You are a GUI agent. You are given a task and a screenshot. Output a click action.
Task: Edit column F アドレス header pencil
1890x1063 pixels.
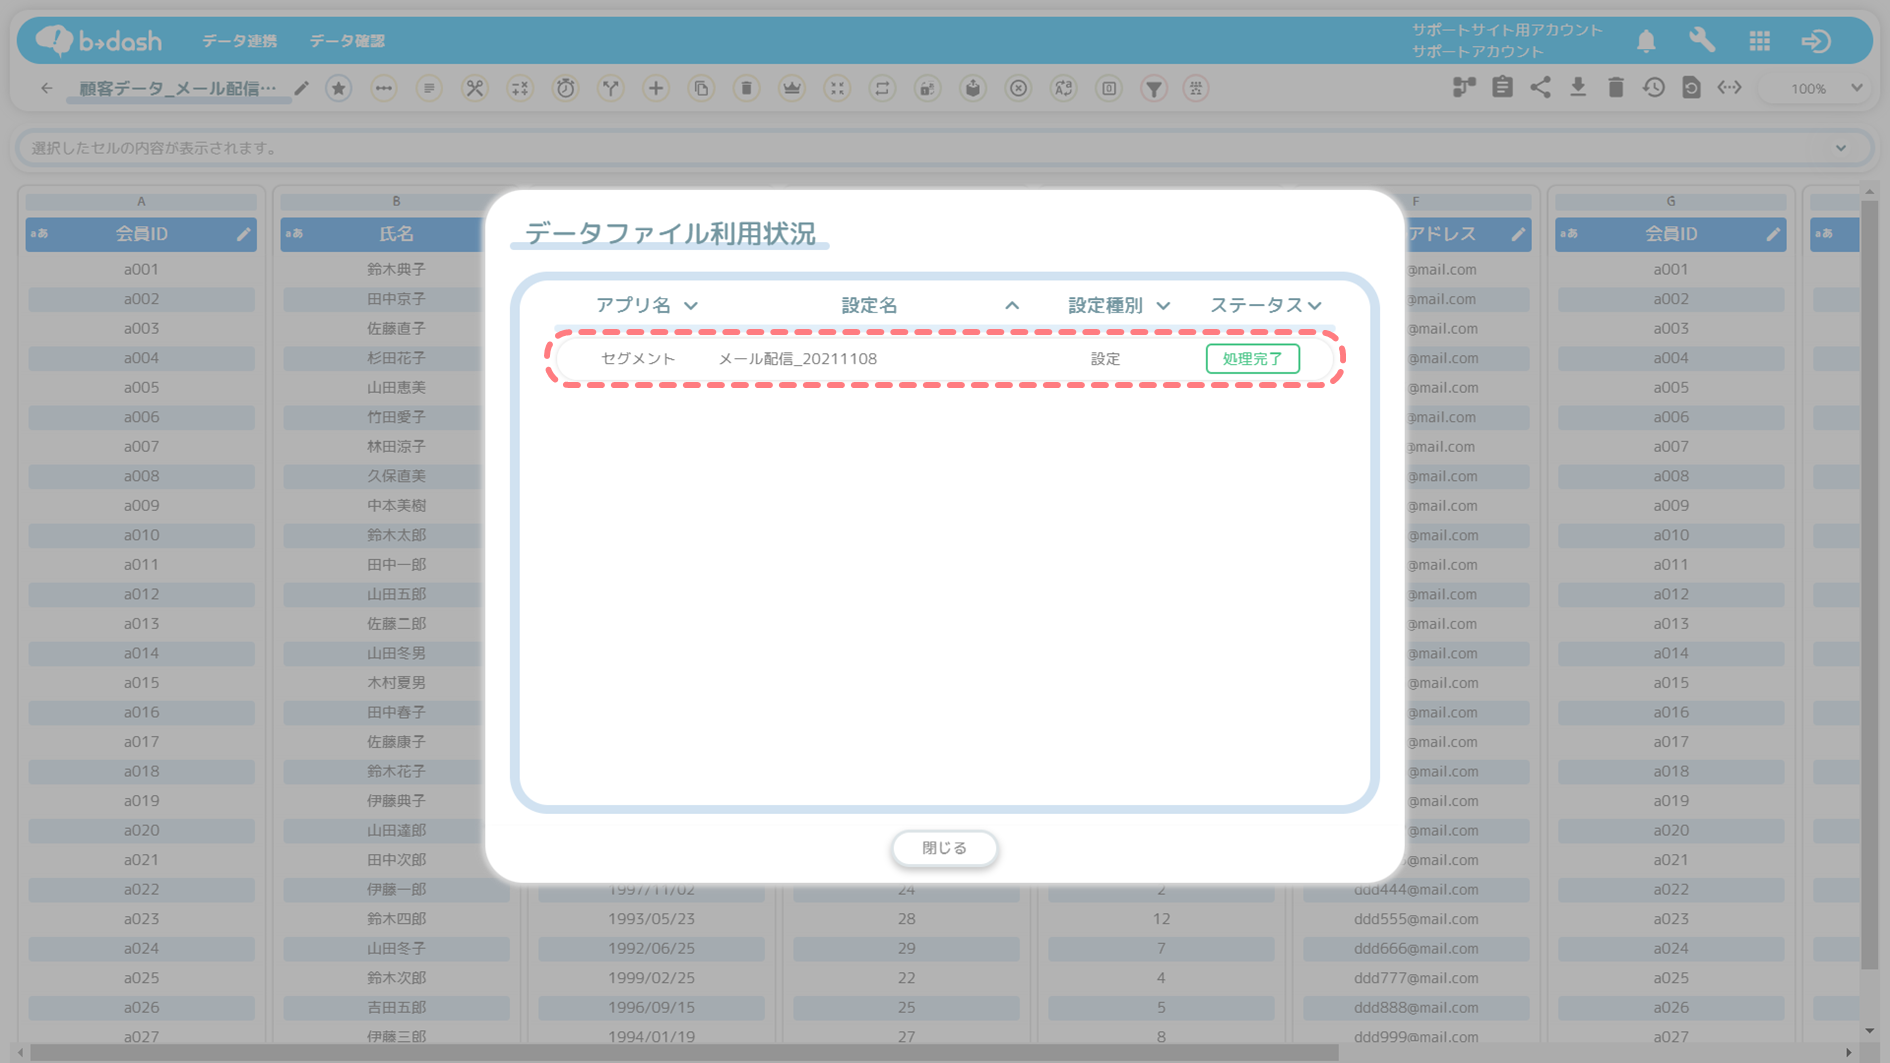[x=1518, y=234]
